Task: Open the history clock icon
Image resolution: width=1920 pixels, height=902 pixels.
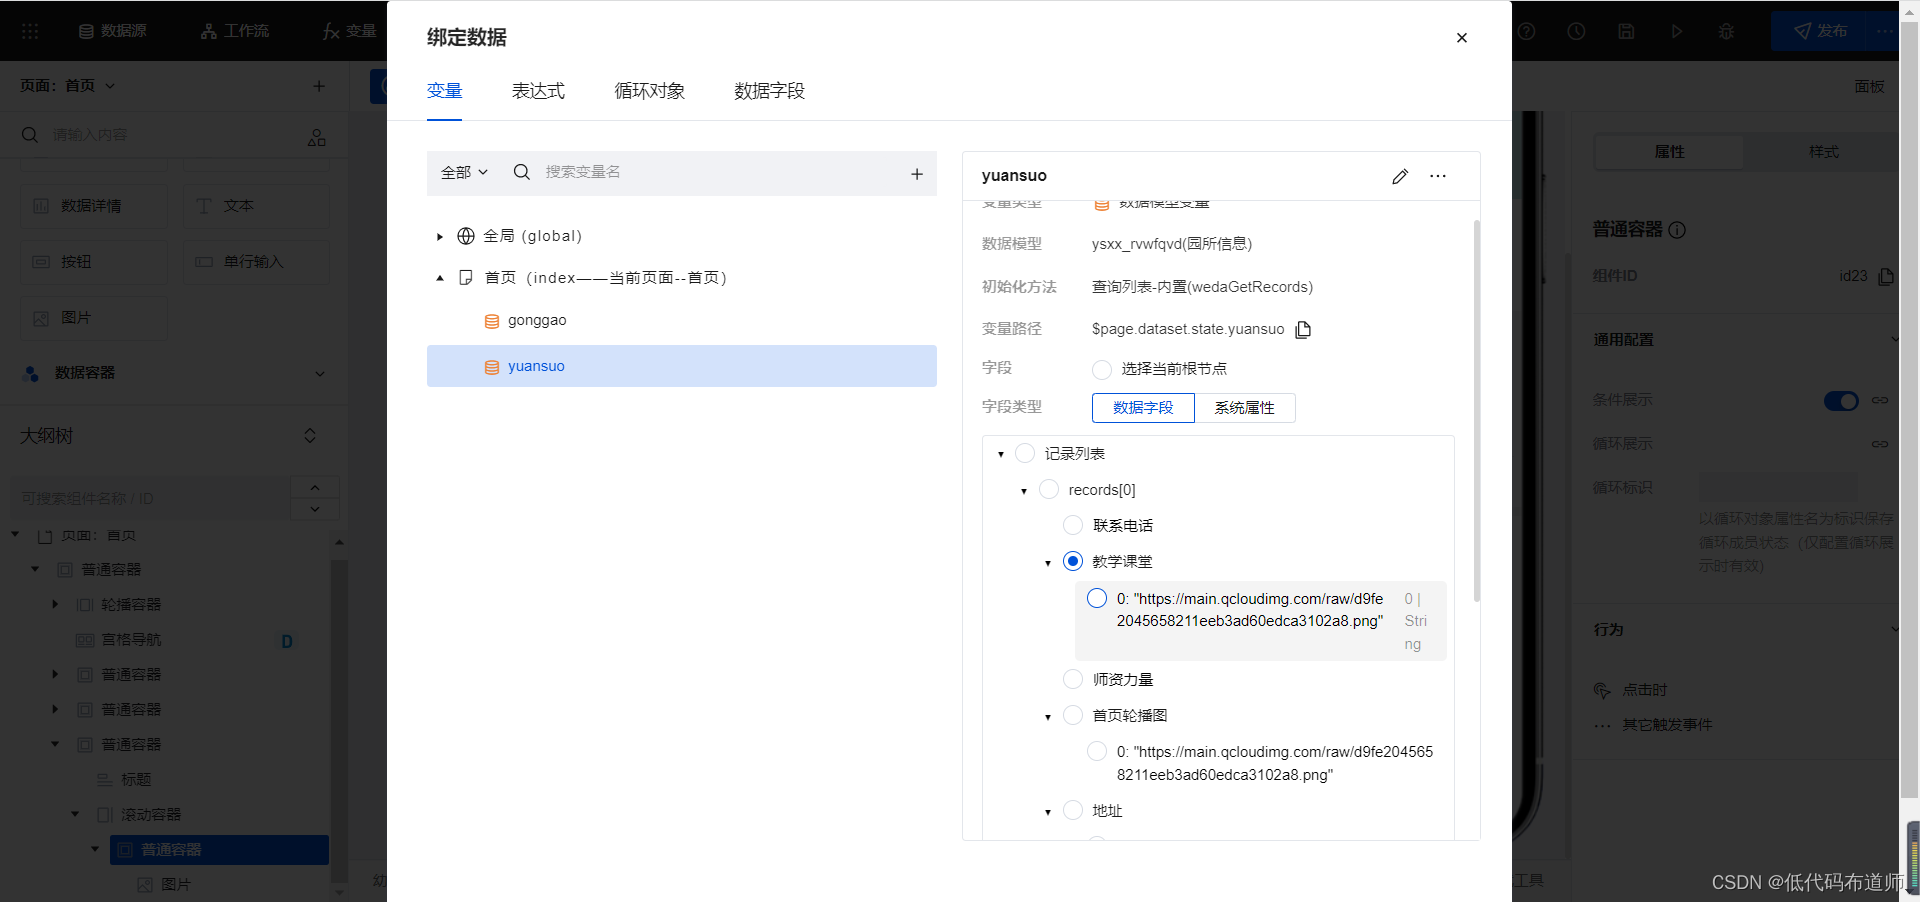Action: click(1576, 31)
